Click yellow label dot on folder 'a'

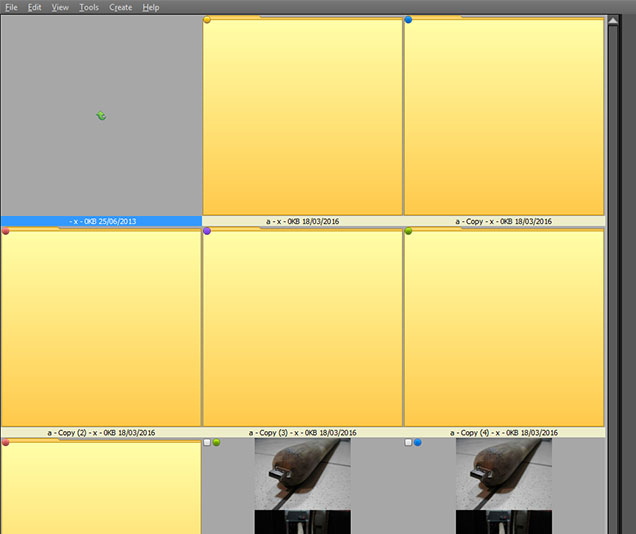(207, 19)
